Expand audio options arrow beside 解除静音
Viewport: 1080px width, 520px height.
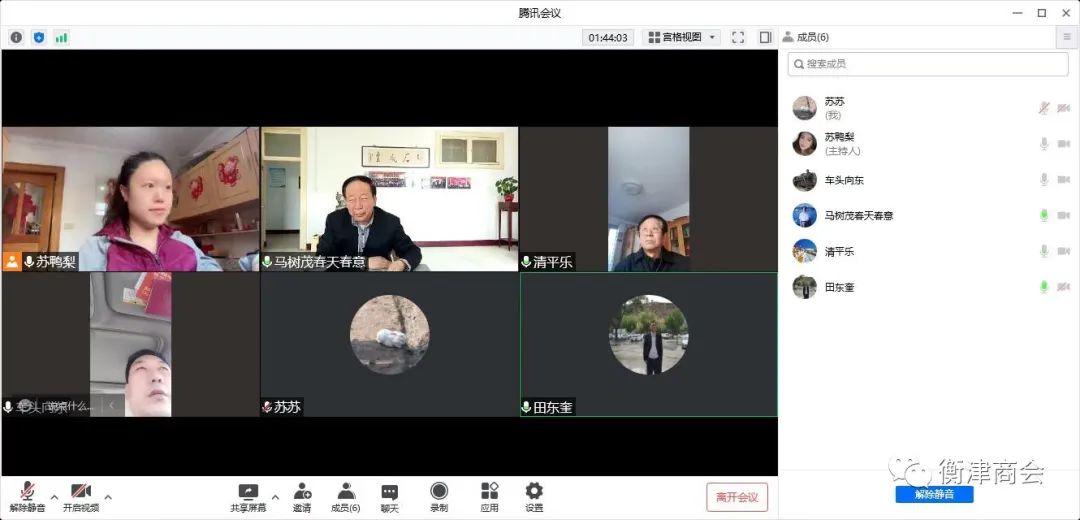[x=54, y=496]
